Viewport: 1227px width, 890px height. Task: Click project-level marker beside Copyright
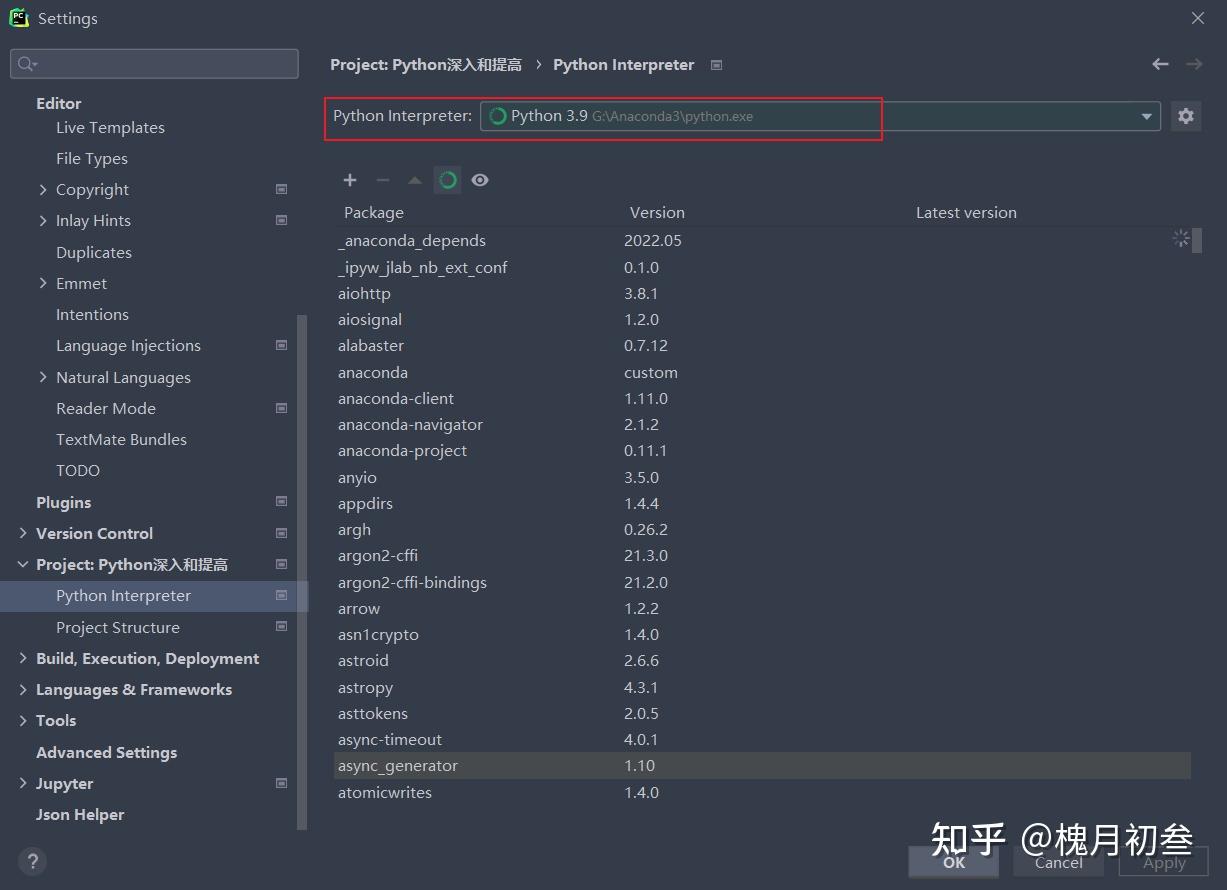(281, 189)
